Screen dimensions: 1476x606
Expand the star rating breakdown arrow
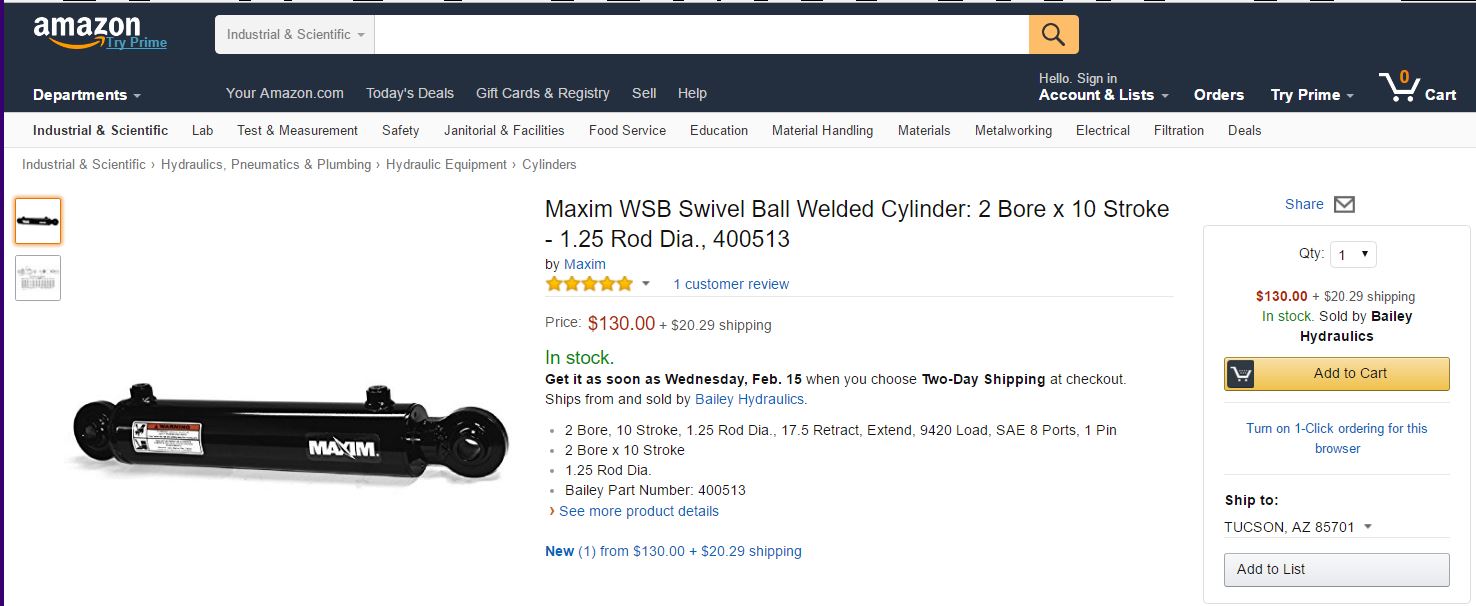tap(646, 284)
